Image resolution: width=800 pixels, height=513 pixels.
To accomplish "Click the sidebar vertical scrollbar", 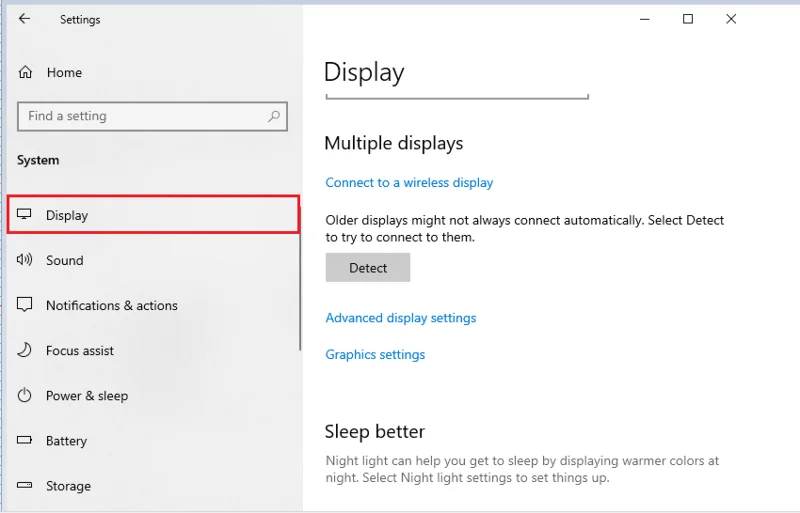I will (x=300, y=278).
